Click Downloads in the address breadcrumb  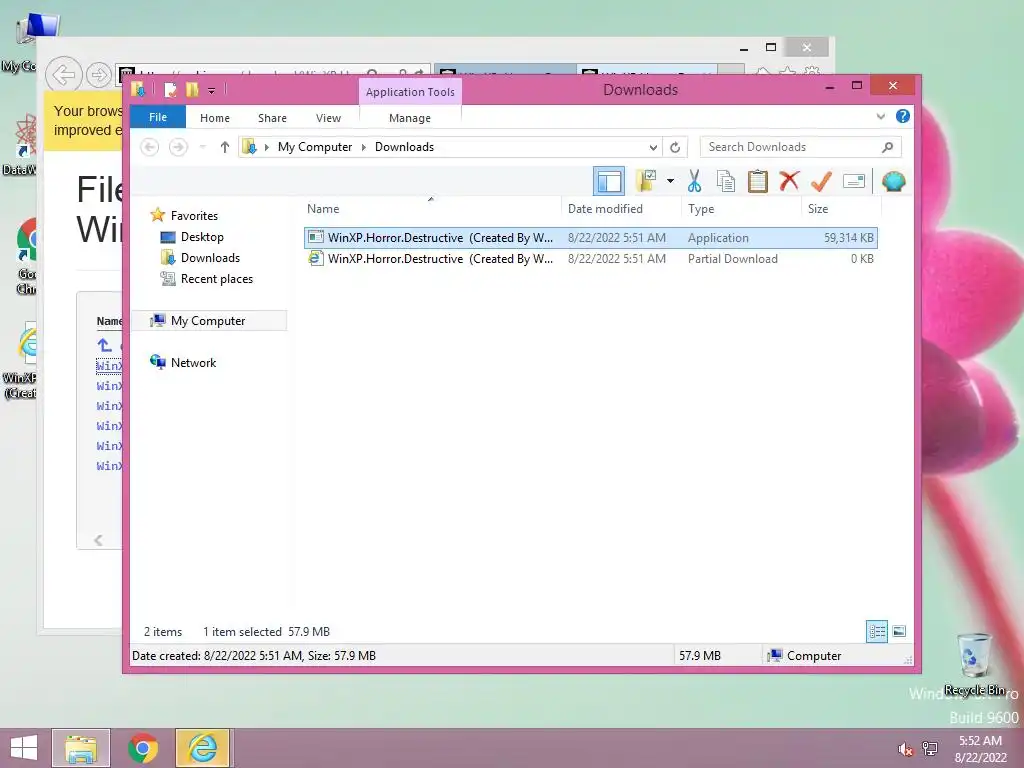(x=404, y=147)
